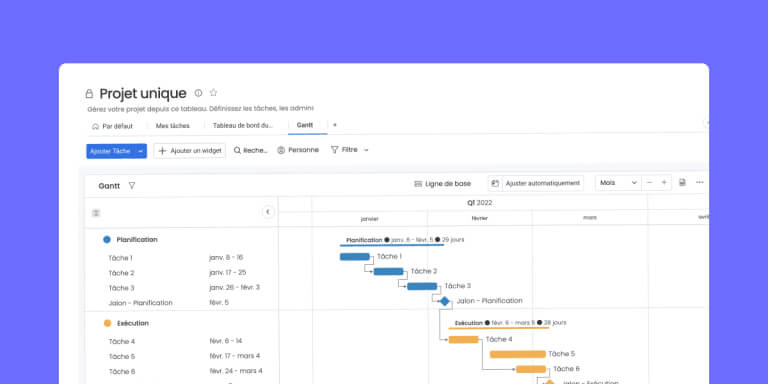Collapse the task list panel with chevron
768x384 pixels.
pyautogui.click(x=268, y=212)
